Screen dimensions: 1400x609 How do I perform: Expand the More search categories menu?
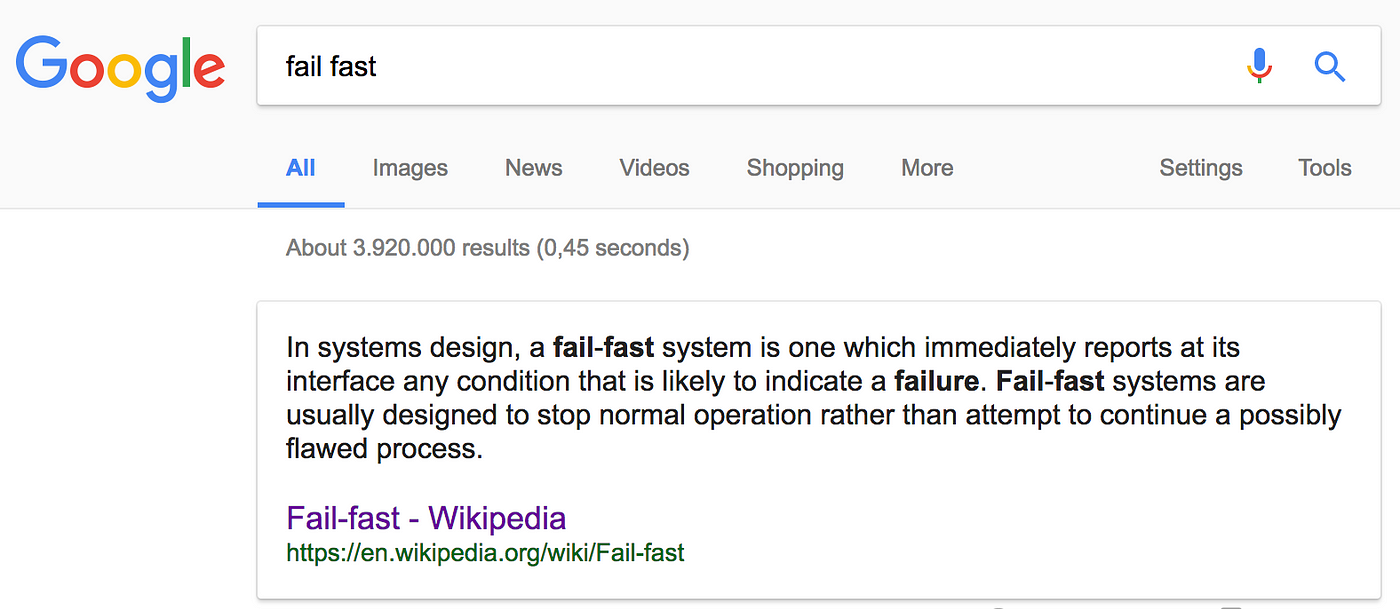(x=926, y=168)
